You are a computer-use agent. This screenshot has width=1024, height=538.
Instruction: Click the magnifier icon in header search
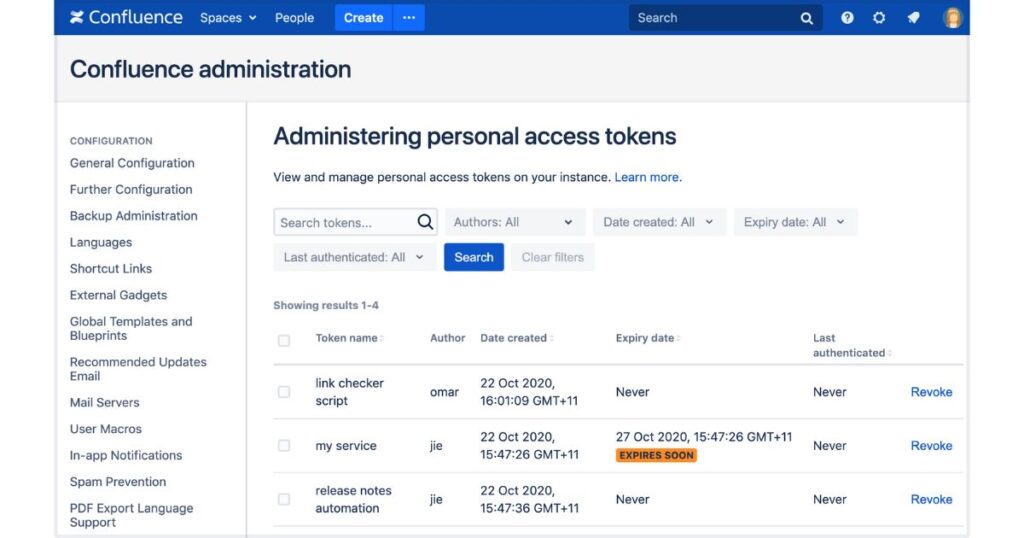coord(807,18)
